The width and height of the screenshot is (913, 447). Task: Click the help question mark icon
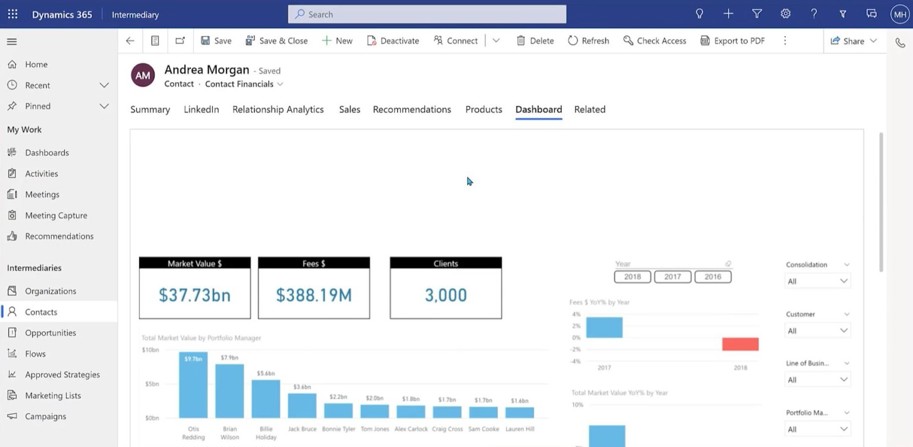pos(814,14)
